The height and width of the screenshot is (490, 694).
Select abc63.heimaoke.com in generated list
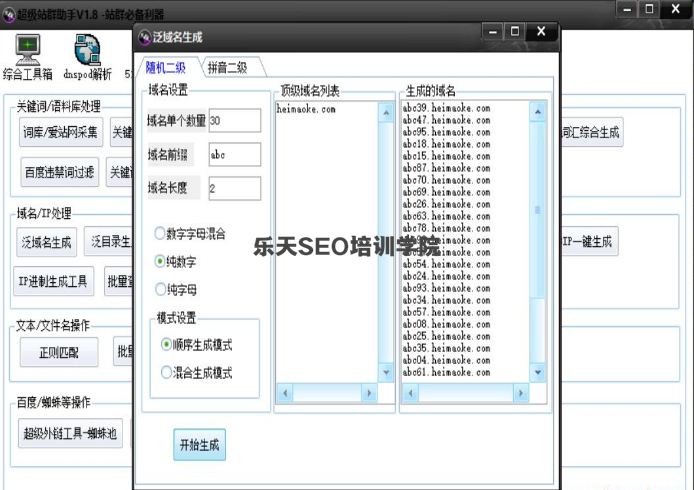point(447,216)
